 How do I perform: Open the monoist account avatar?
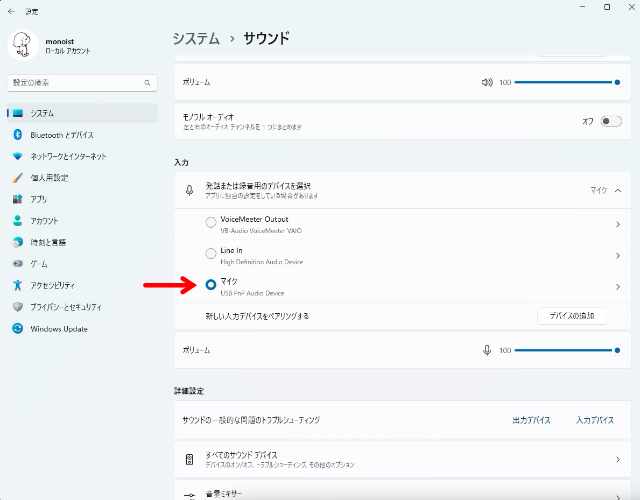[23, 45]
